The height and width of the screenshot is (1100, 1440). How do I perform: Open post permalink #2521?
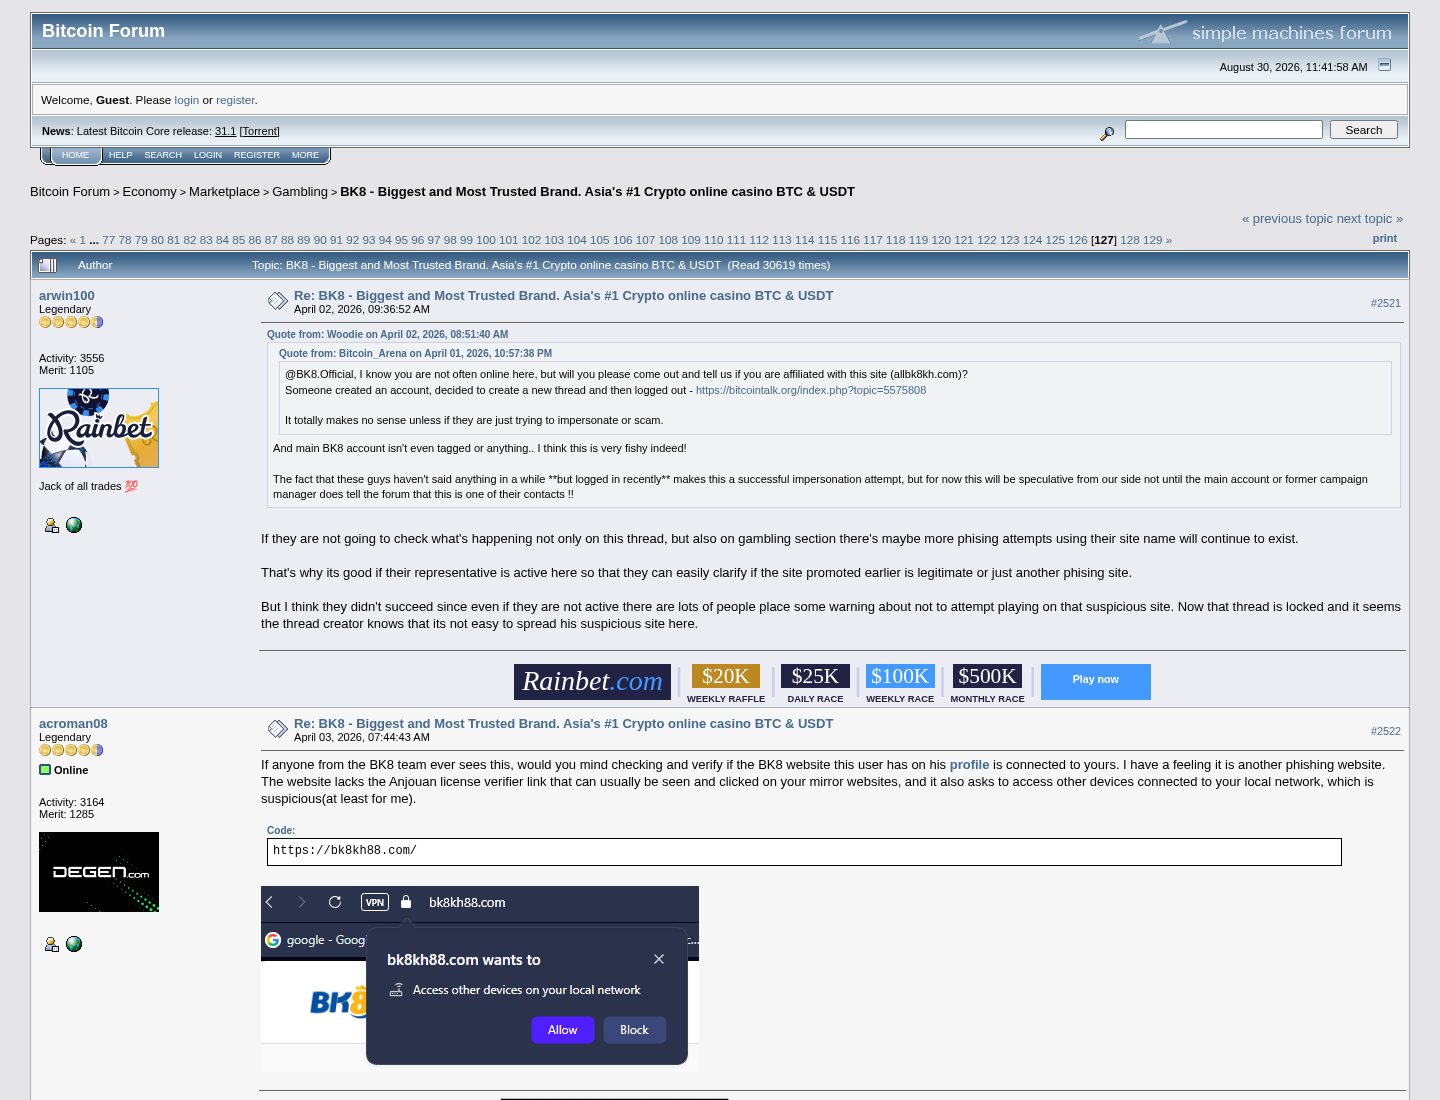click(1386, 303)
